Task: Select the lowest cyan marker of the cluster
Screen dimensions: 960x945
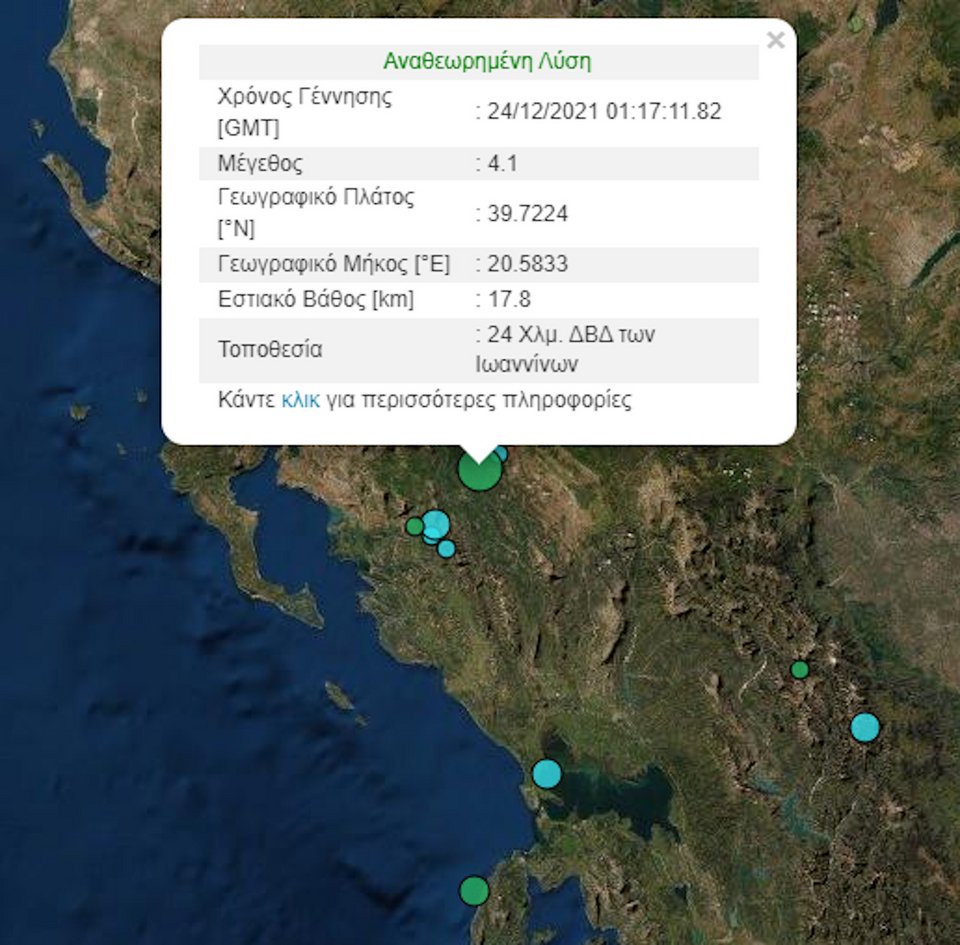Action: click(x=446, y=548)
